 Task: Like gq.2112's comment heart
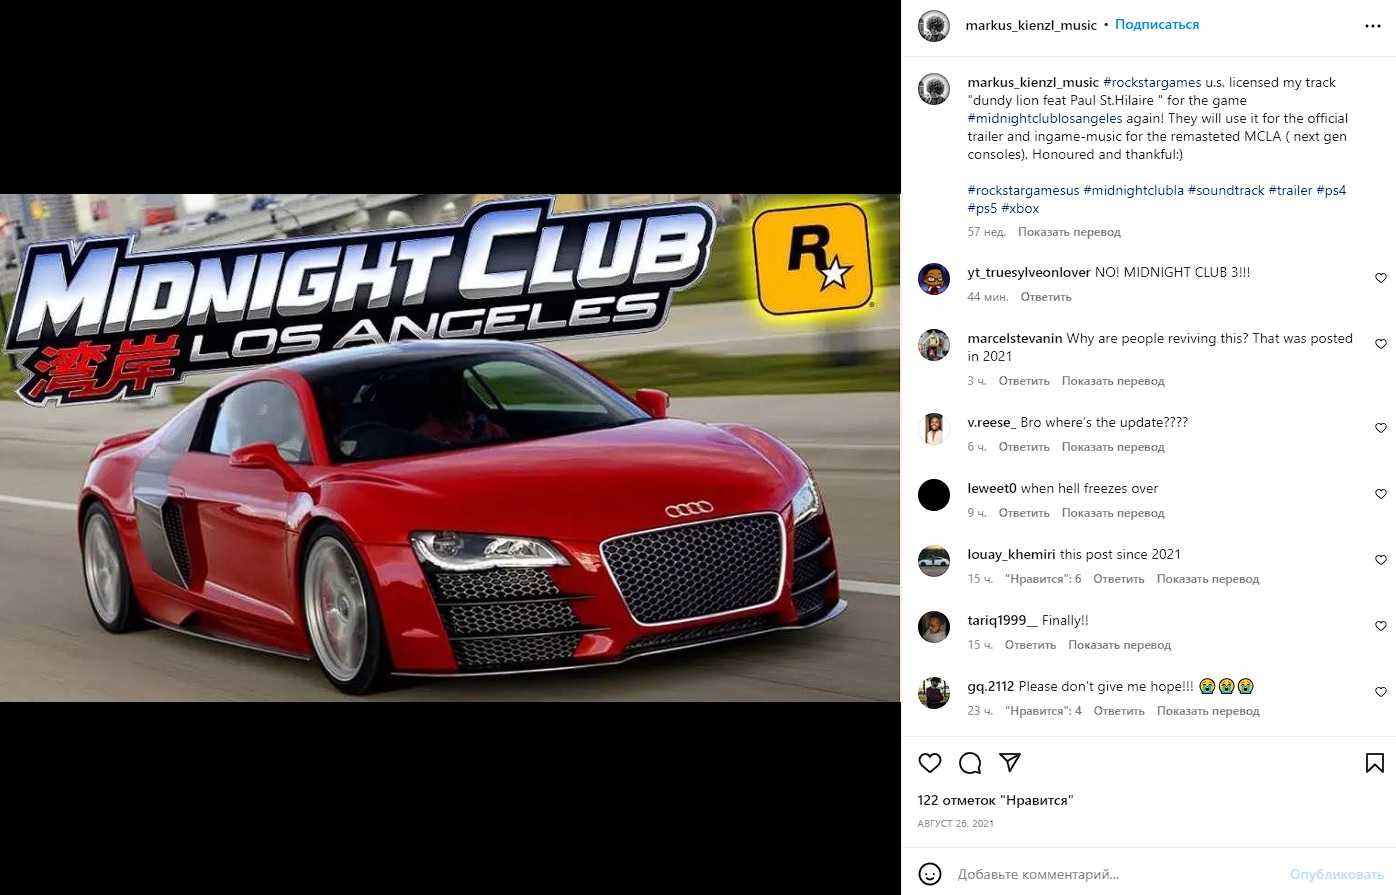pyautogui.click(x=1381, y=692)
